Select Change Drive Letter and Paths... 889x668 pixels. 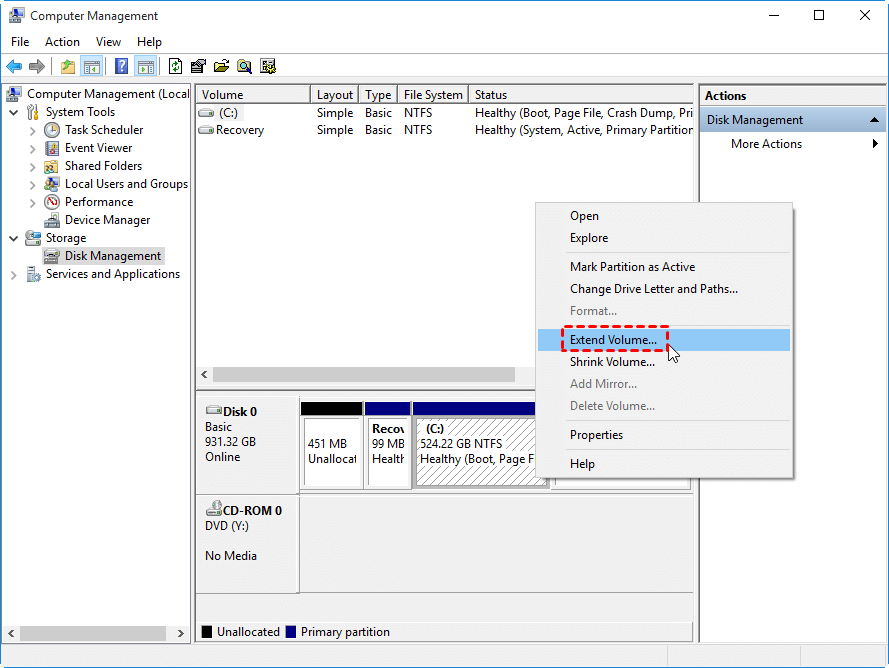tap(663, 289)
